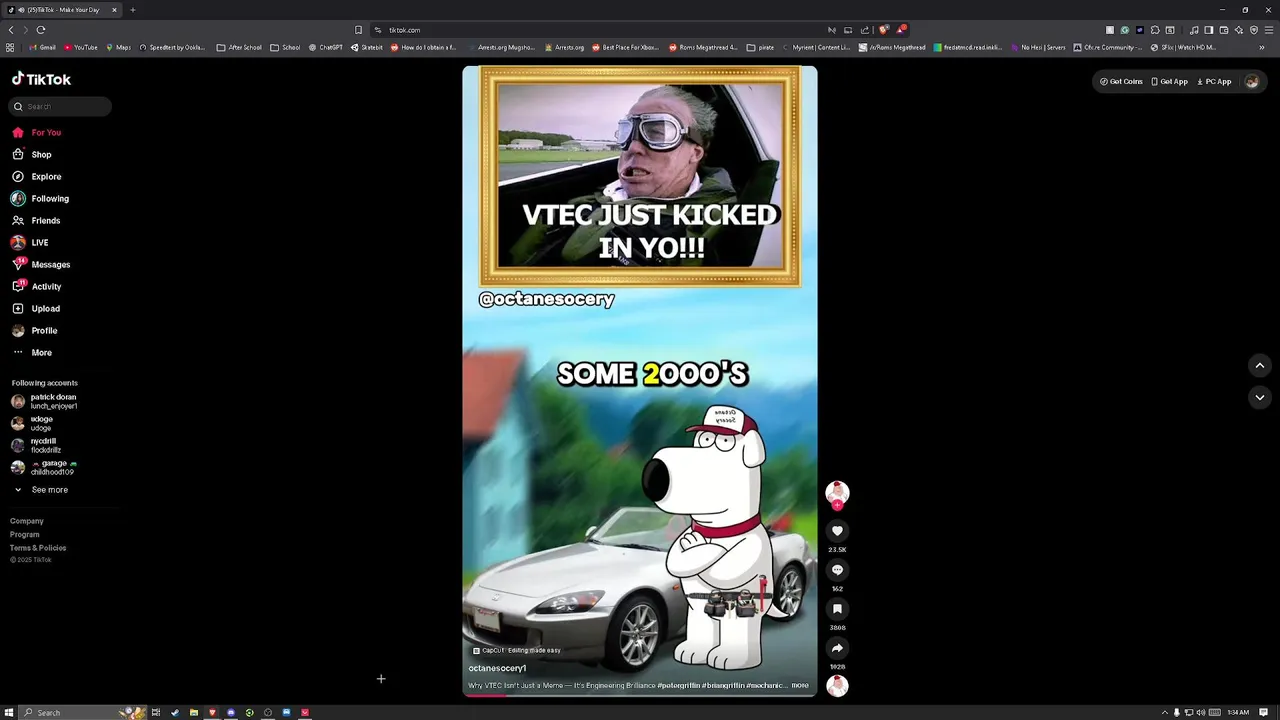Open the nycdrill followed account
The width and height of the screenshot is (1280, 720).
36,445
